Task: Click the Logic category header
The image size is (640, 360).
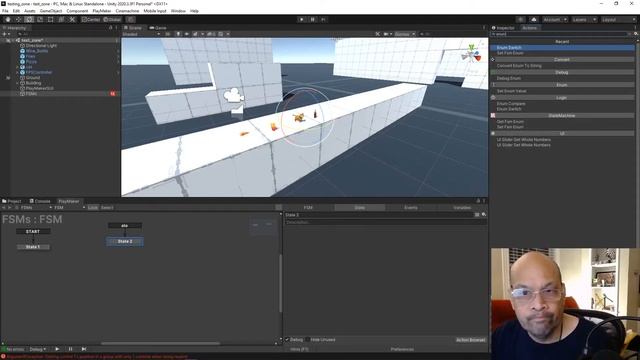Action: pos(562,98)
